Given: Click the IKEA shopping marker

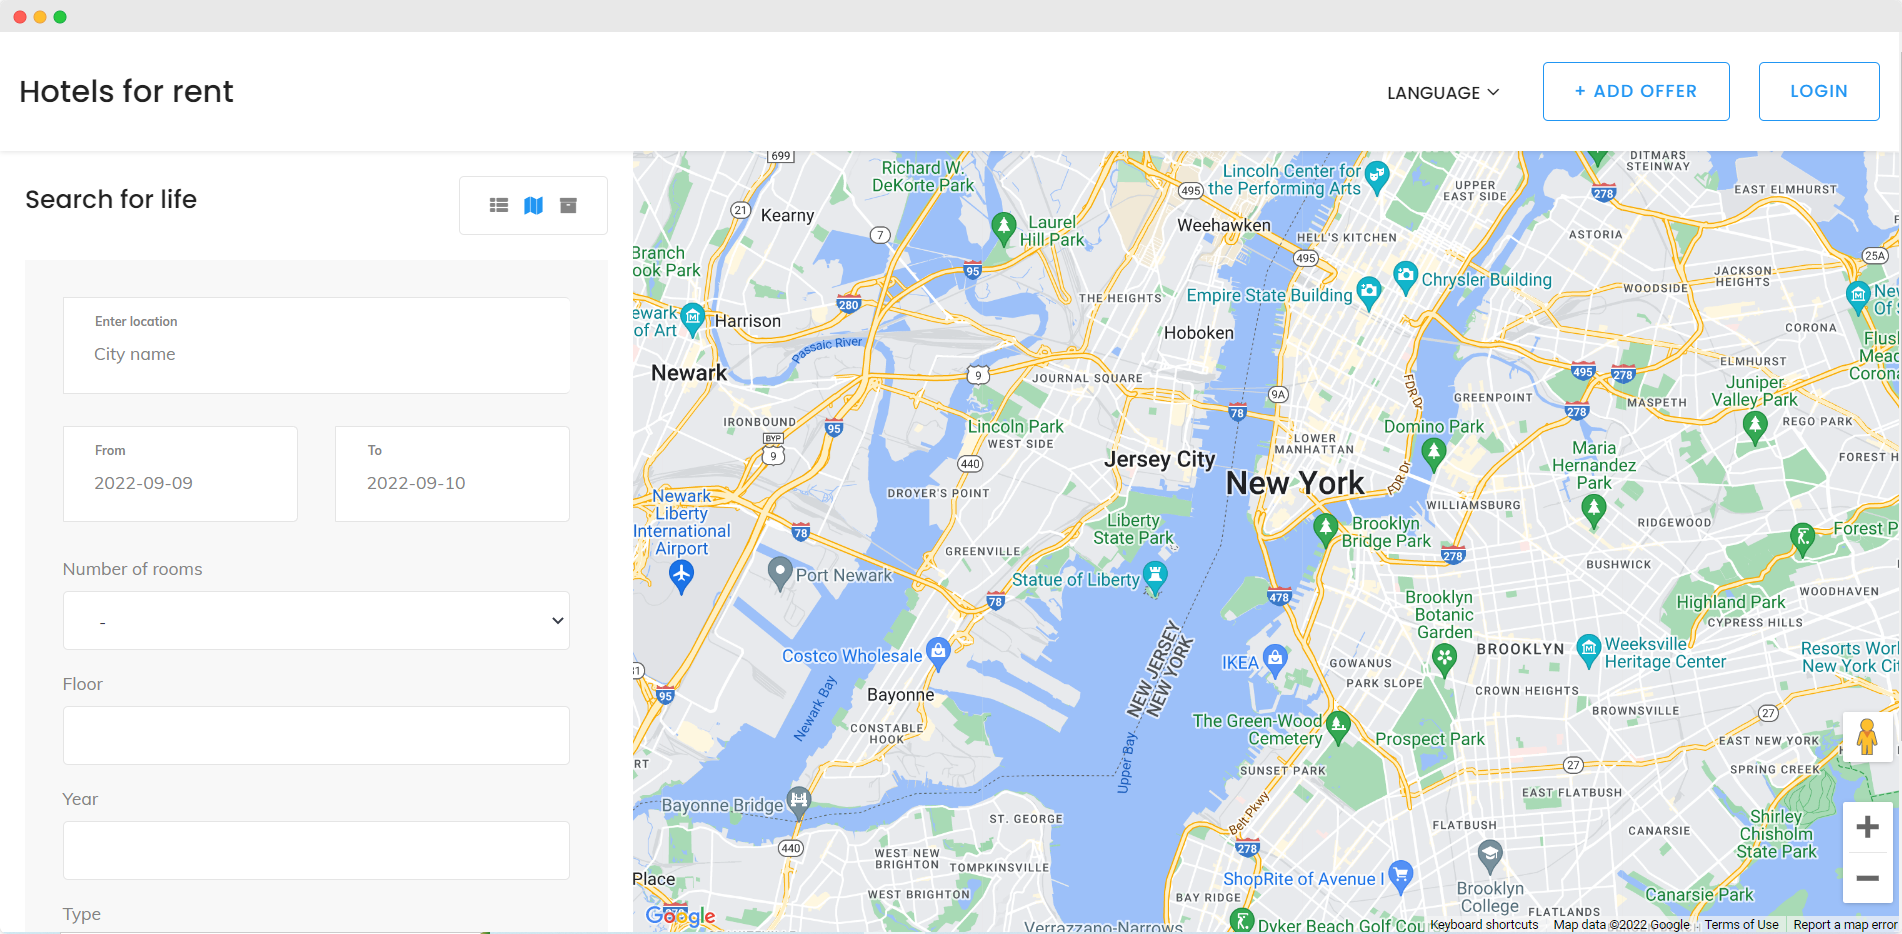Looking at the screenshot, I should (1274, 660).
